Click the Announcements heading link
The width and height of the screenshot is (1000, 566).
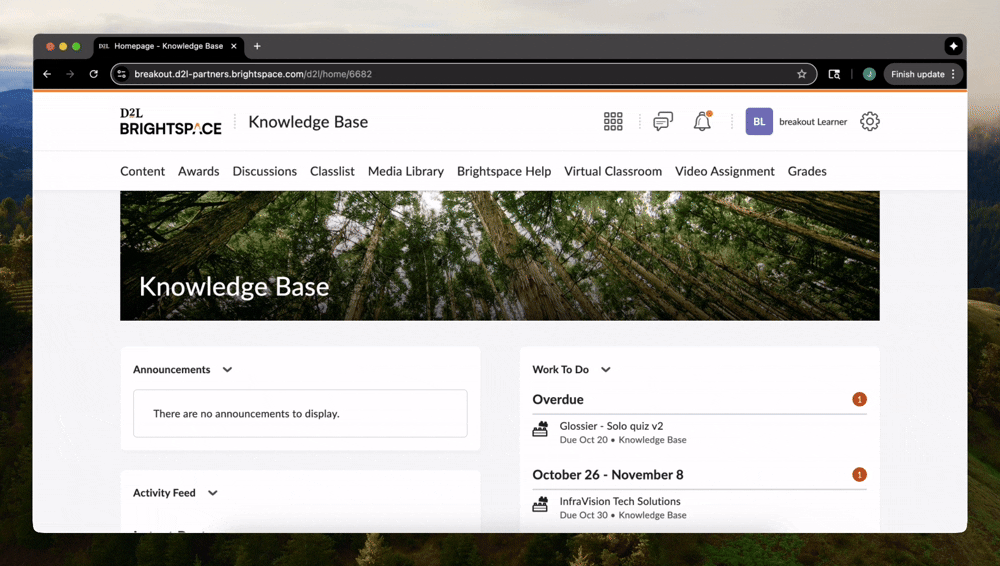click(x=172, y=369)
